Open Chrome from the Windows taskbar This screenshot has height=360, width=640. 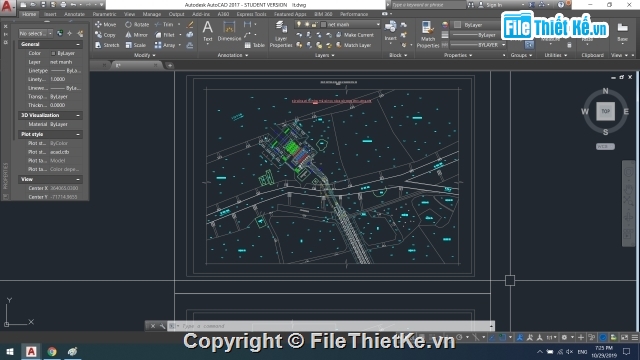pos(52,351)
